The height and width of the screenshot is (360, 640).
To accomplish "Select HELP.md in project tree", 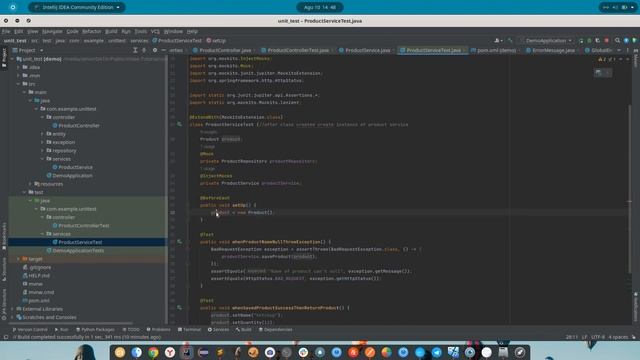I will (x=39, y=276).
